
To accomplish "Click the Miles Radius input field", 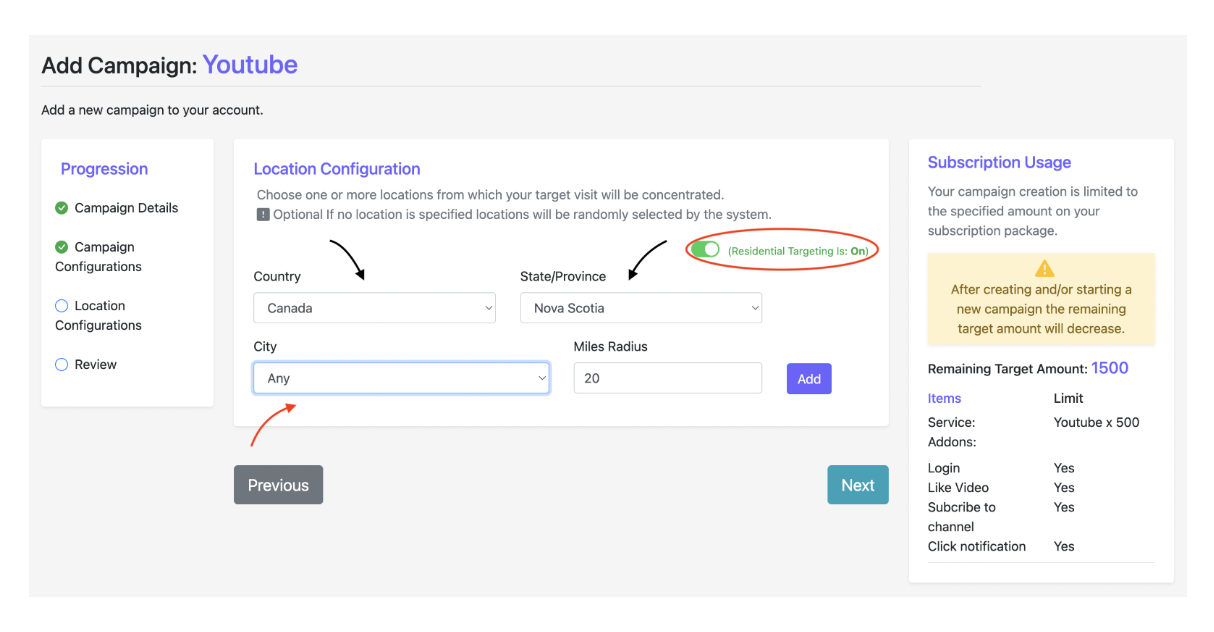I will coord(668,378).
